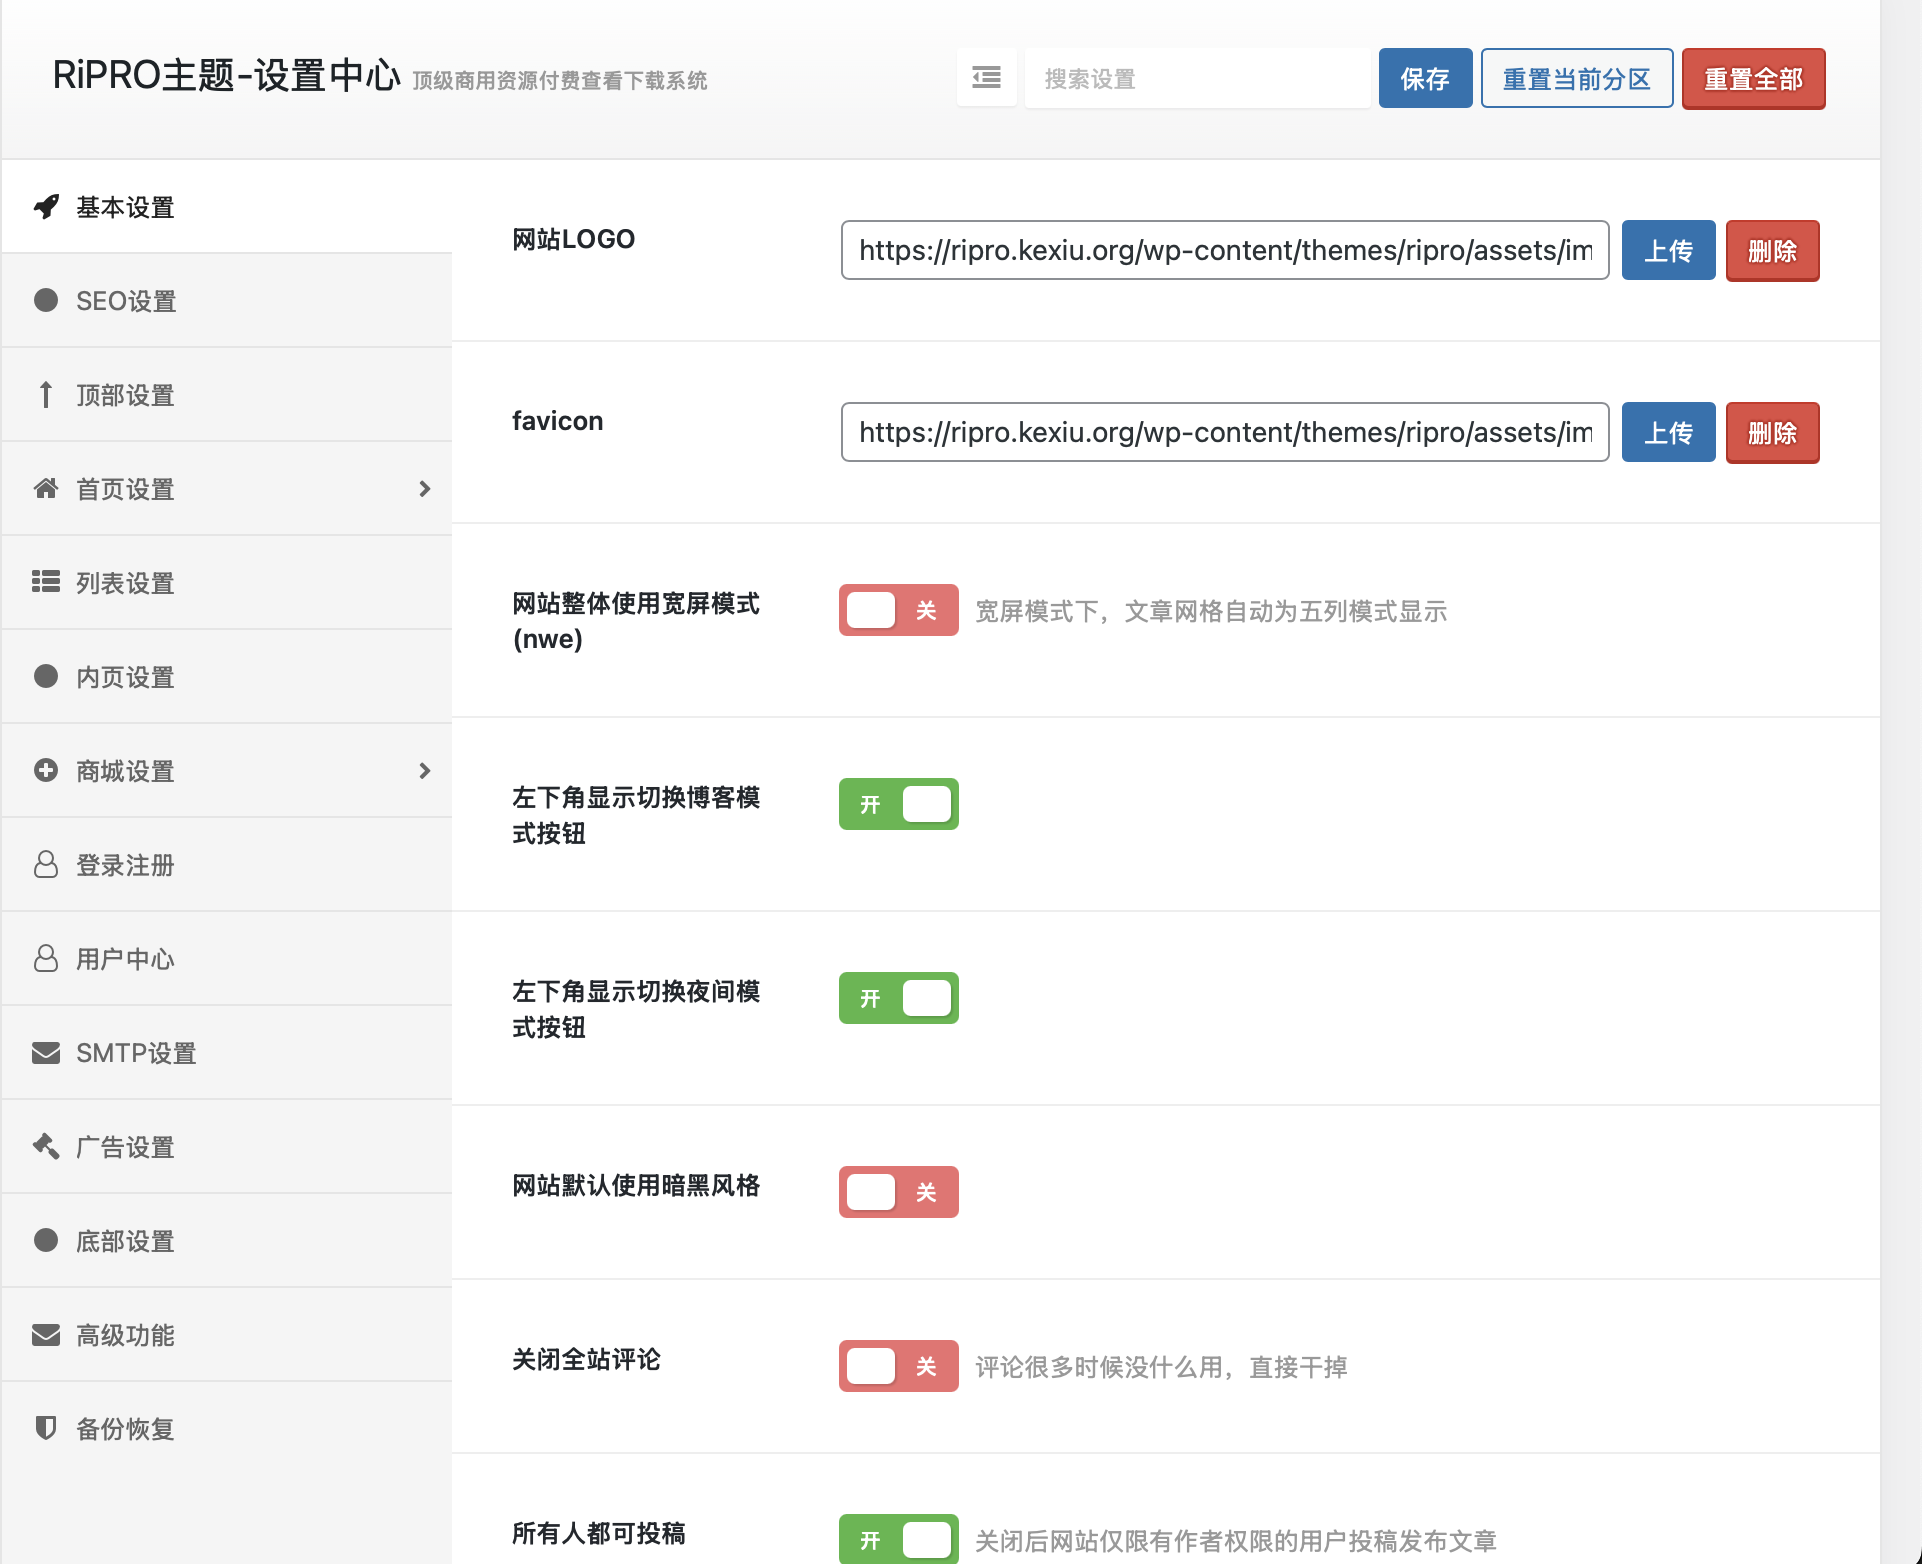Image resolution: width=1922 pixels, height=1564 pixels.
Task: Focus the 搜索设置 search field
Action: click(x=1197, y=79)
